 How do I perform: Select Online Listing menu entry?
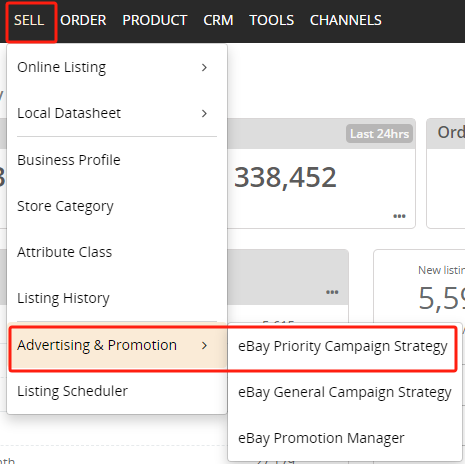[x=117, y=67]
